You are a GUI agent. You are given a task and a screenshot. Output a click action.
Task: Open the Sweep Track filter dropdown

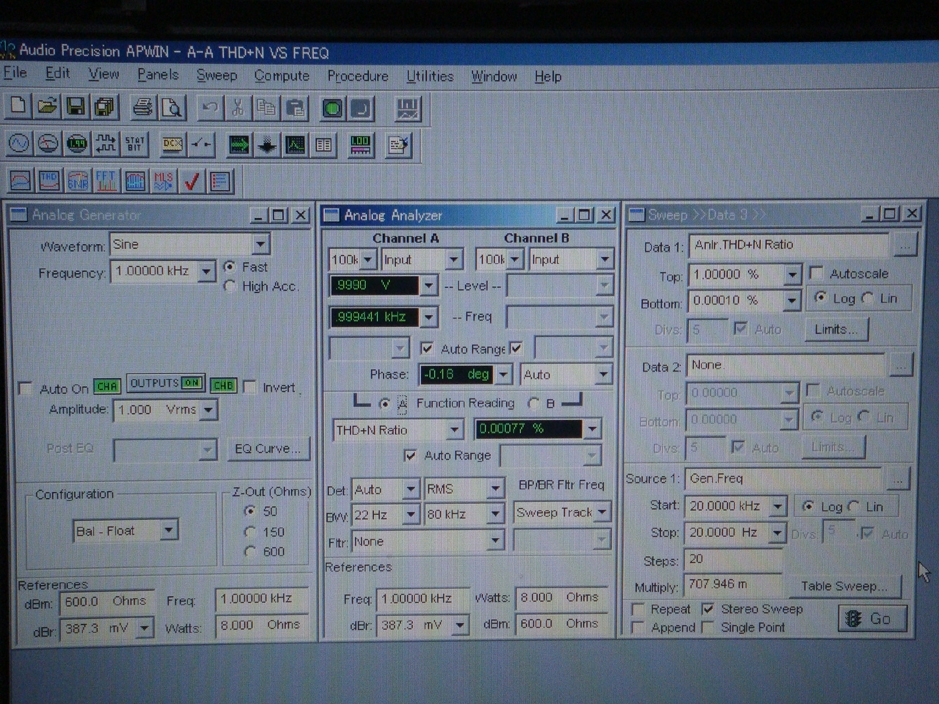tap(602, 512)
